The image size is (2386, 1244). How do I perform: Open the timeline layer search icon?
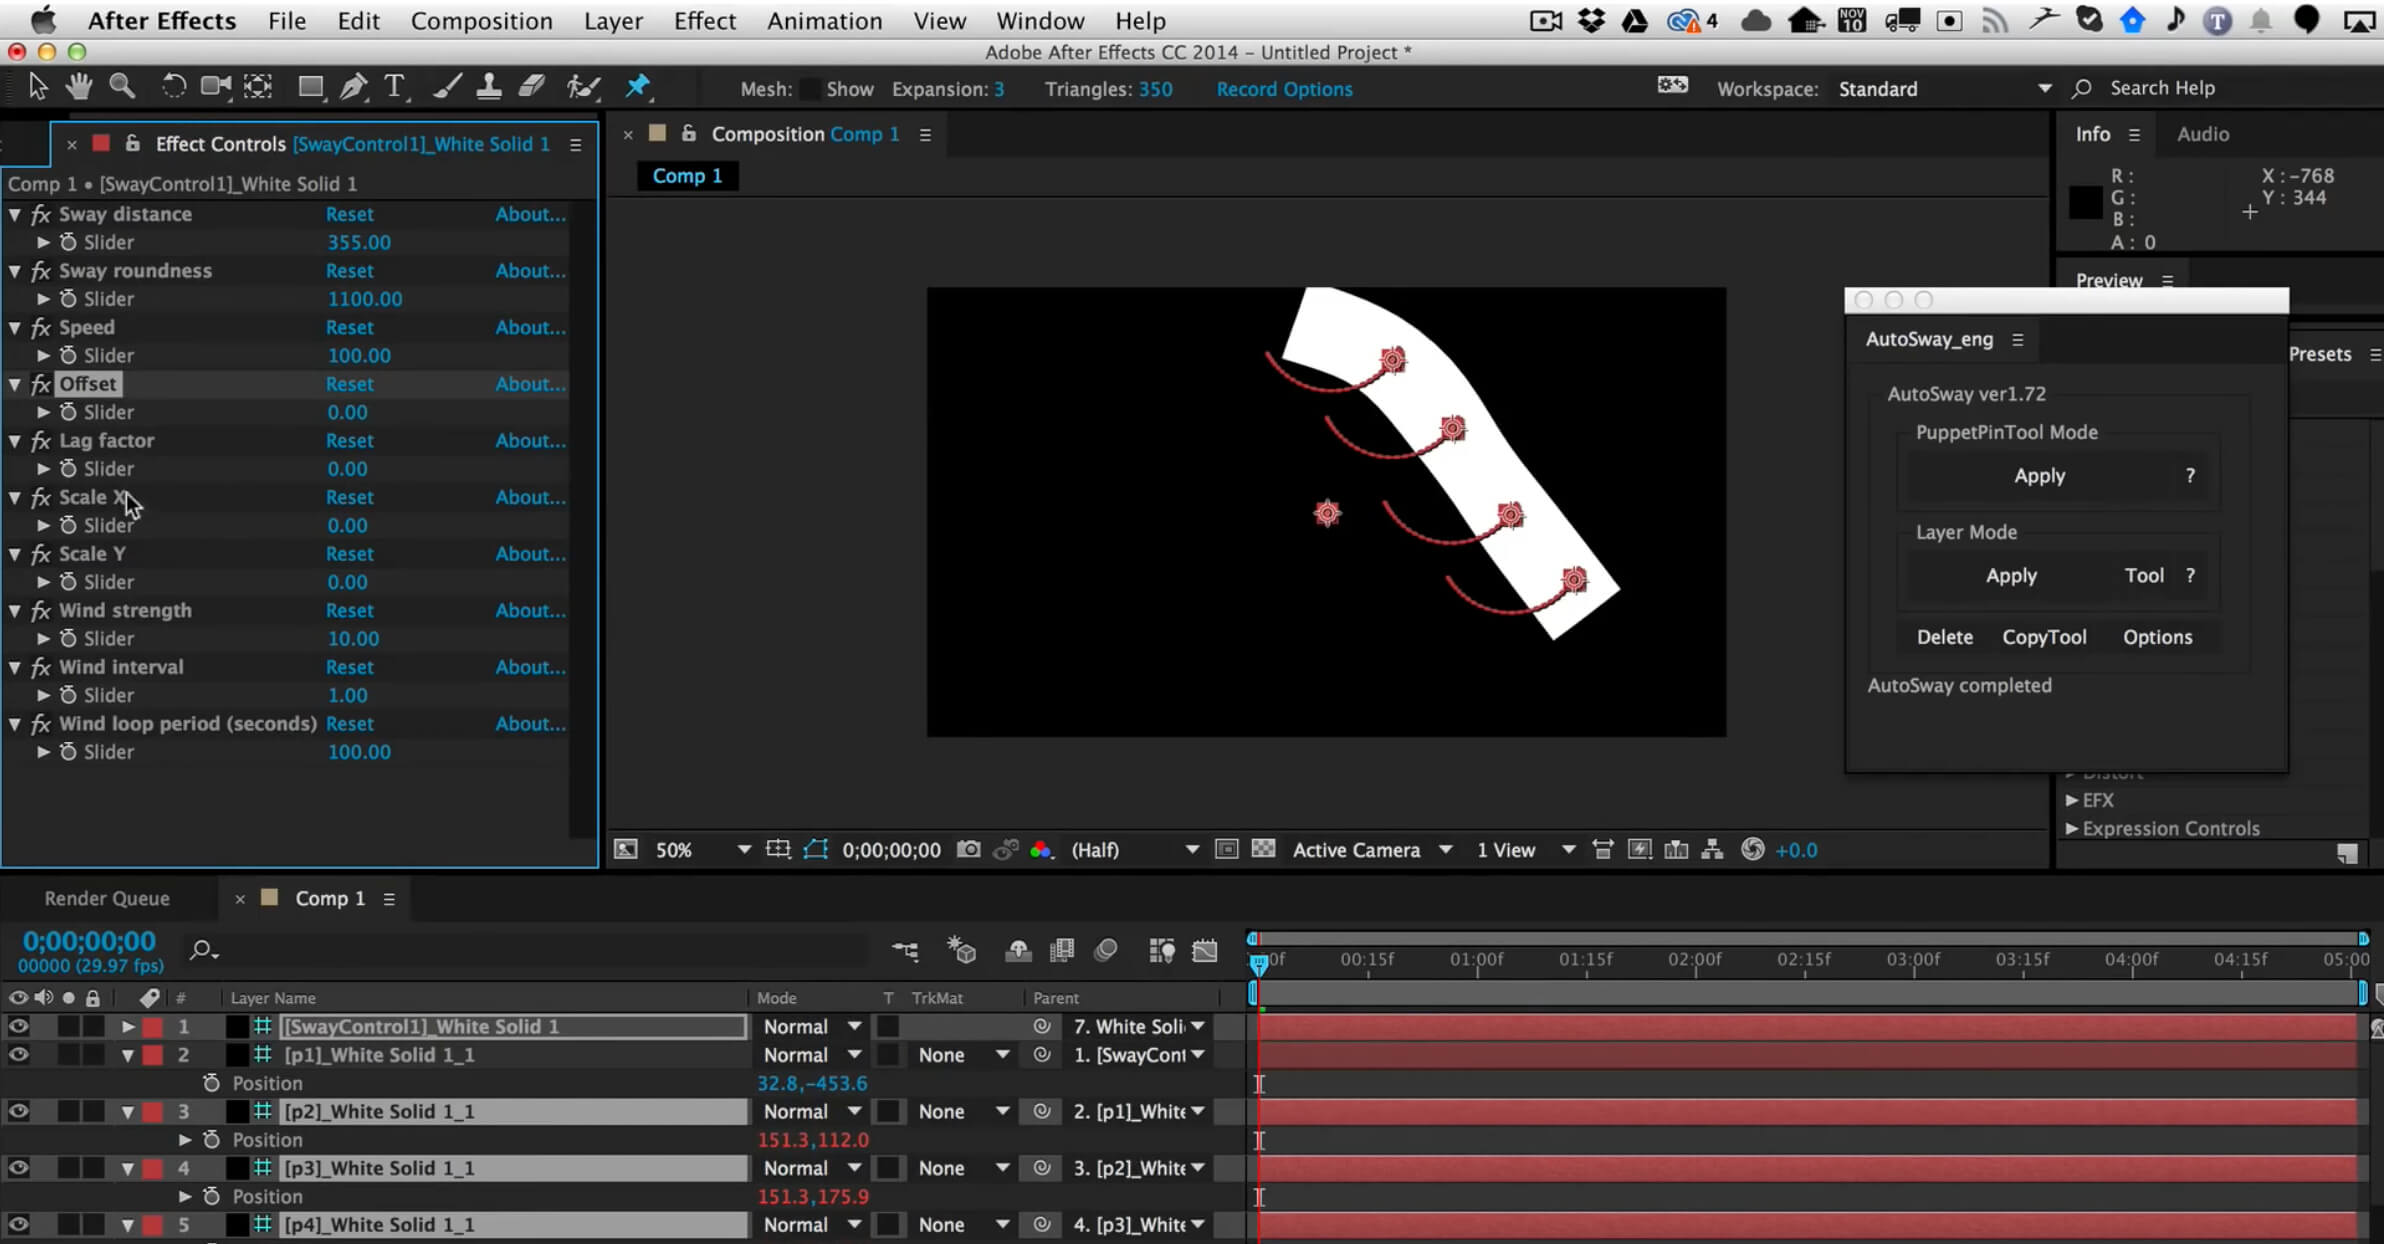pyautogui.click(x=203, y=950)
